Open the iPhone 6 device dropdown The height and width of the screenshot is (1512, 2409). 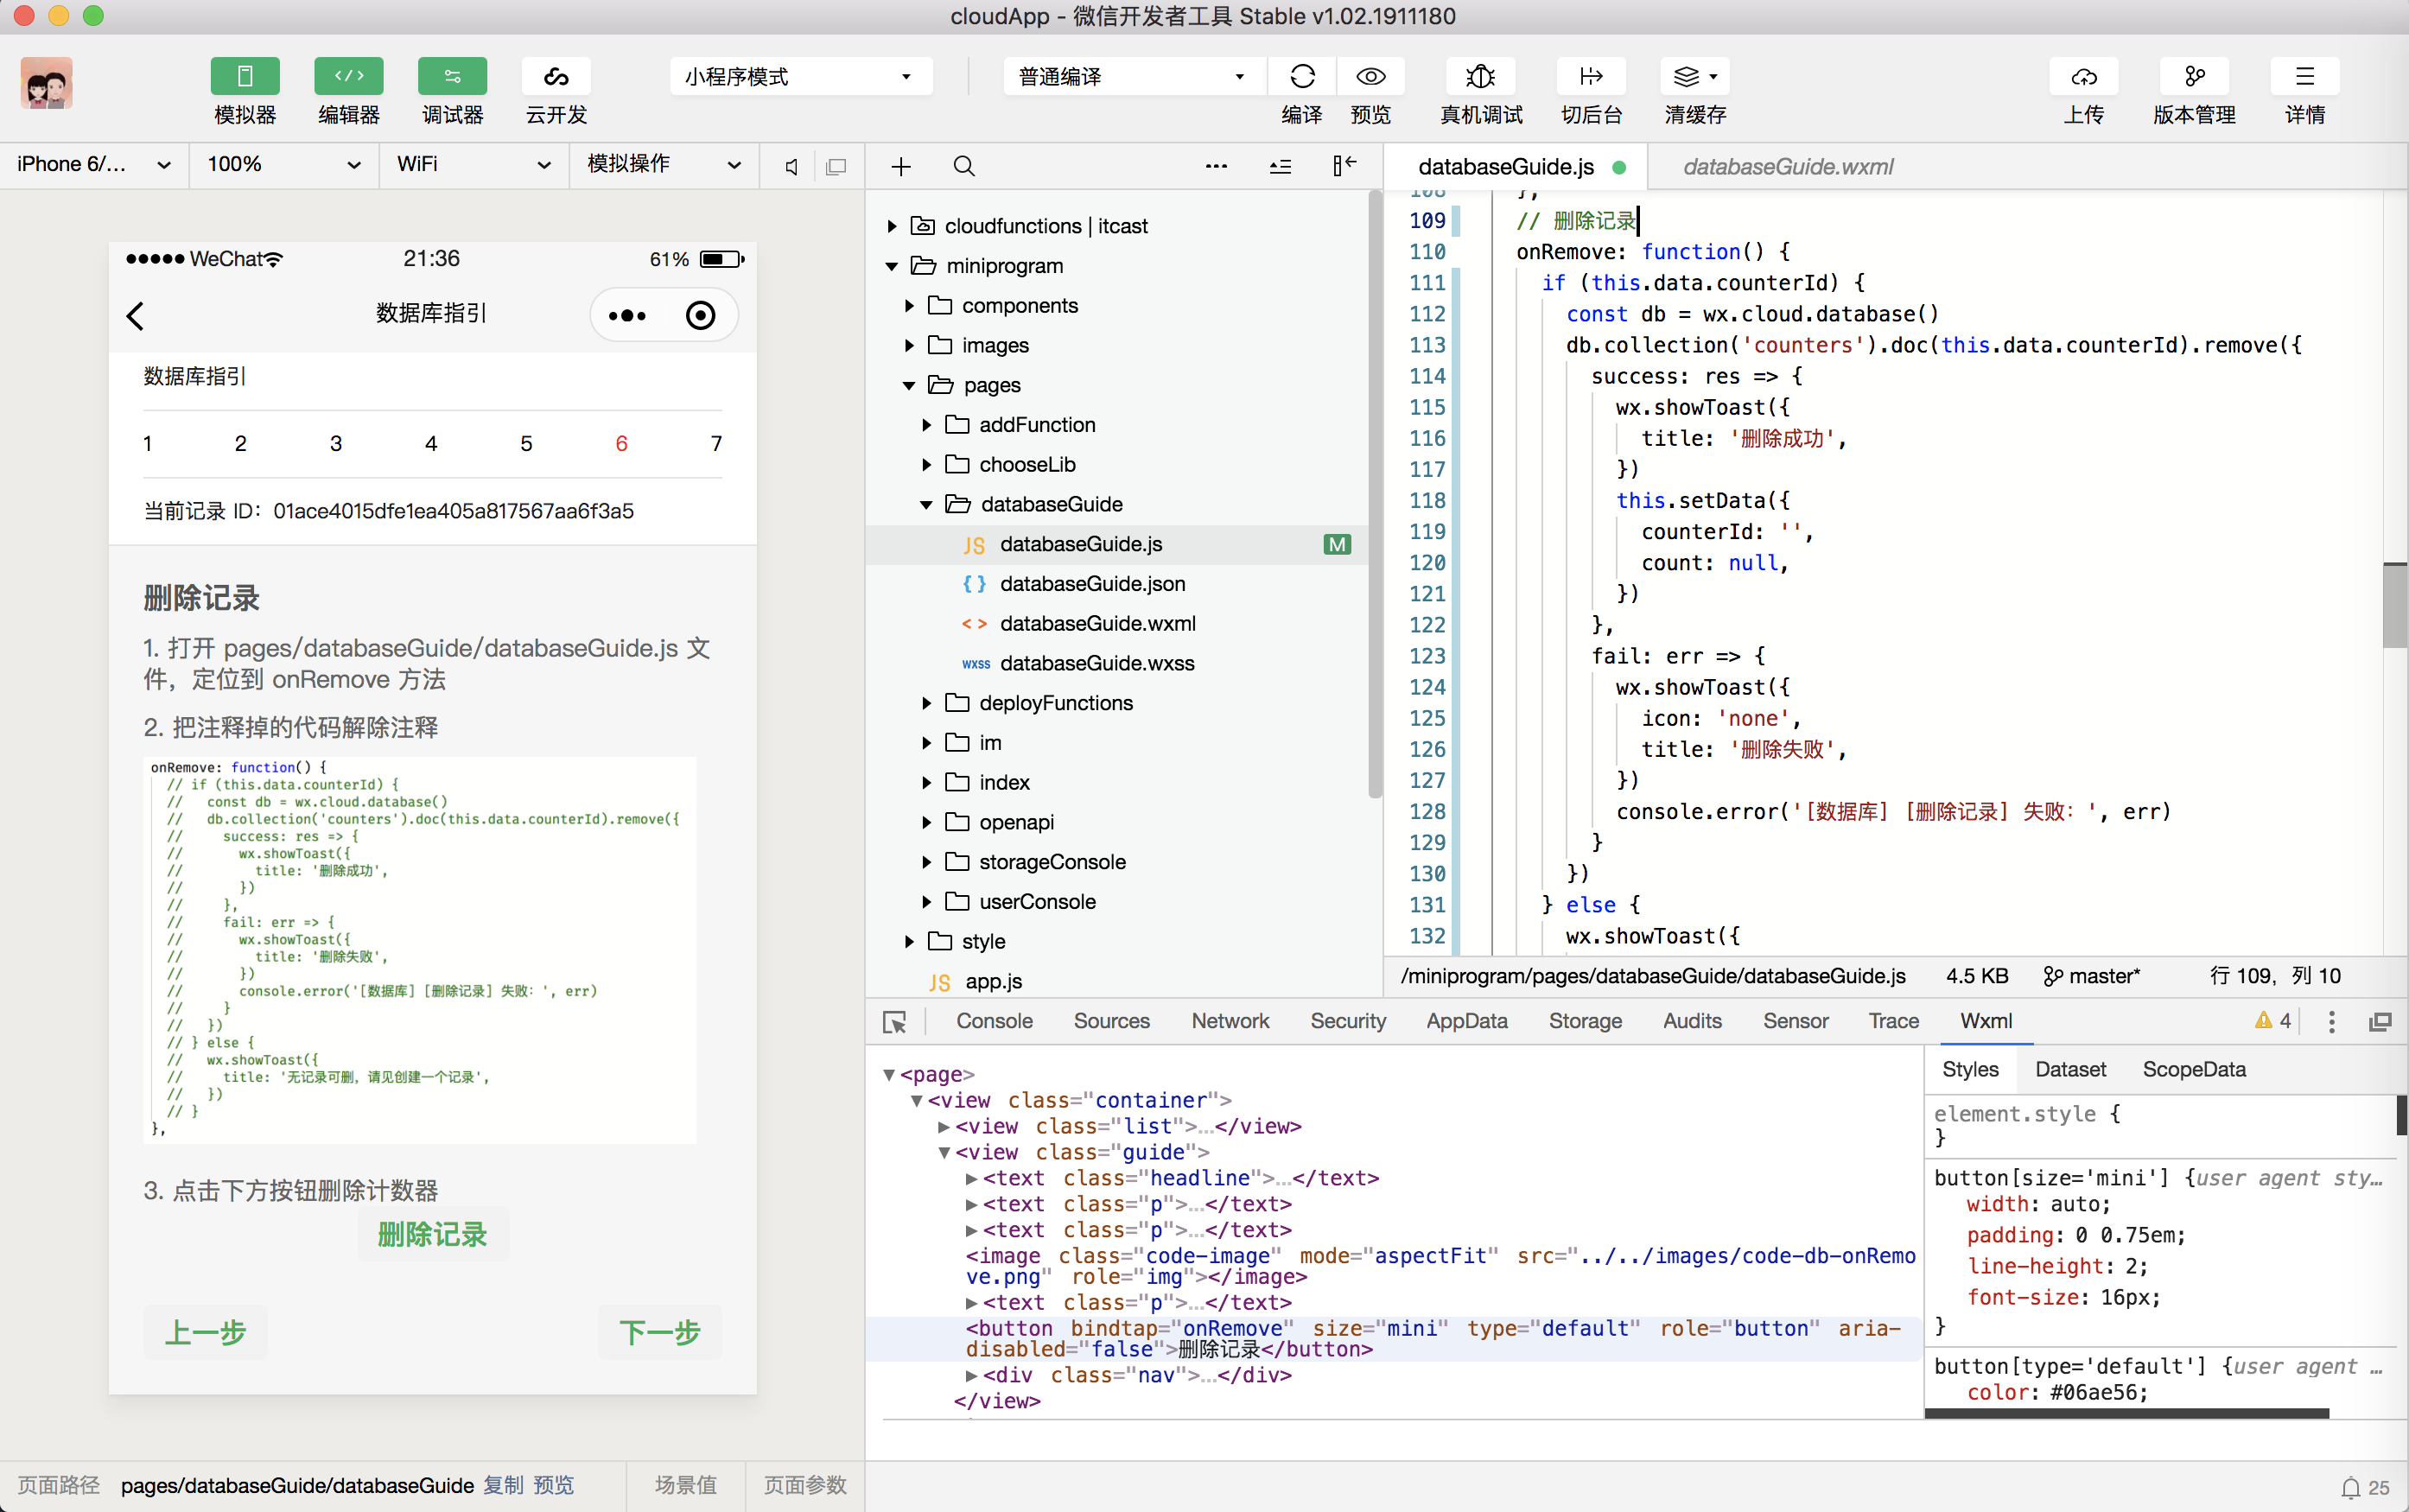pyautogui.click(x=94, y=164)
